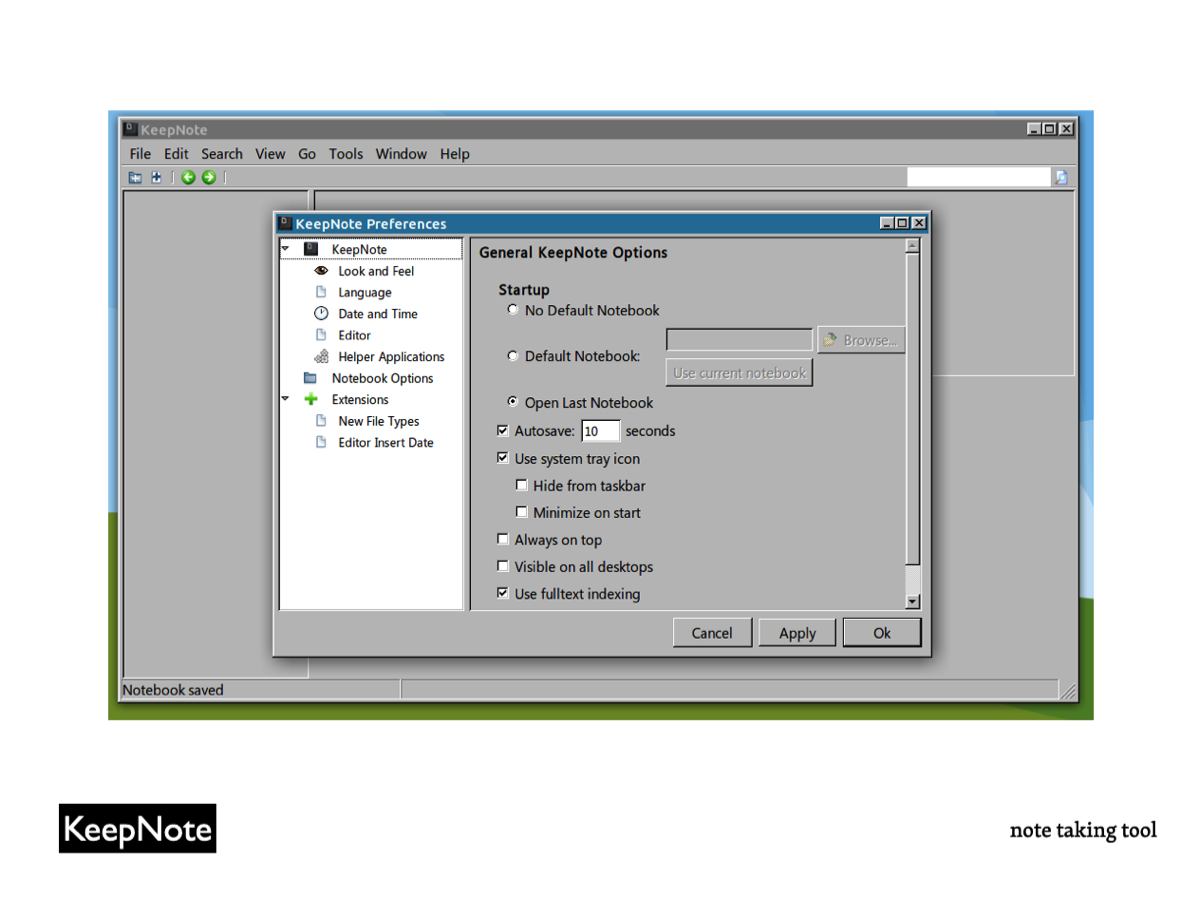Image resolution: width=1200 pixels, height=898 pixels.
Task: Click the green back arrow icon
Action: click(x=188, y=178)
